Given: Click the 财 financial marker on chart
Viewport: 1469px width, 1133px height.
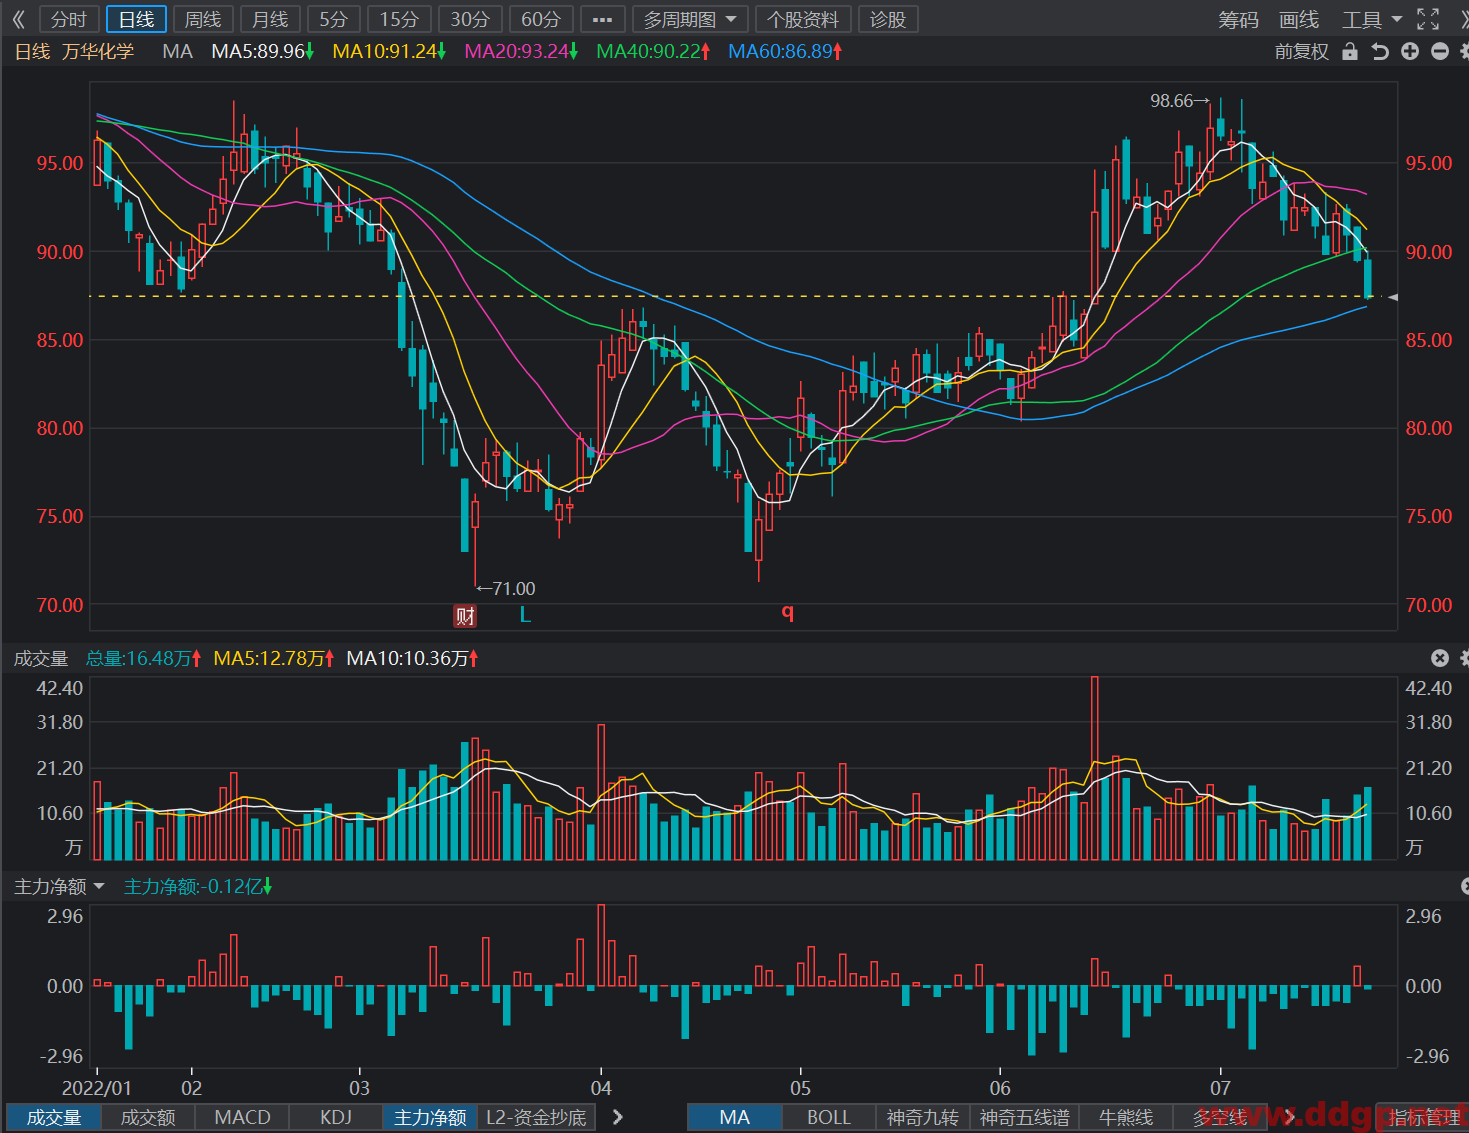Looking at the screenshot, I should (x=465, y=615).
